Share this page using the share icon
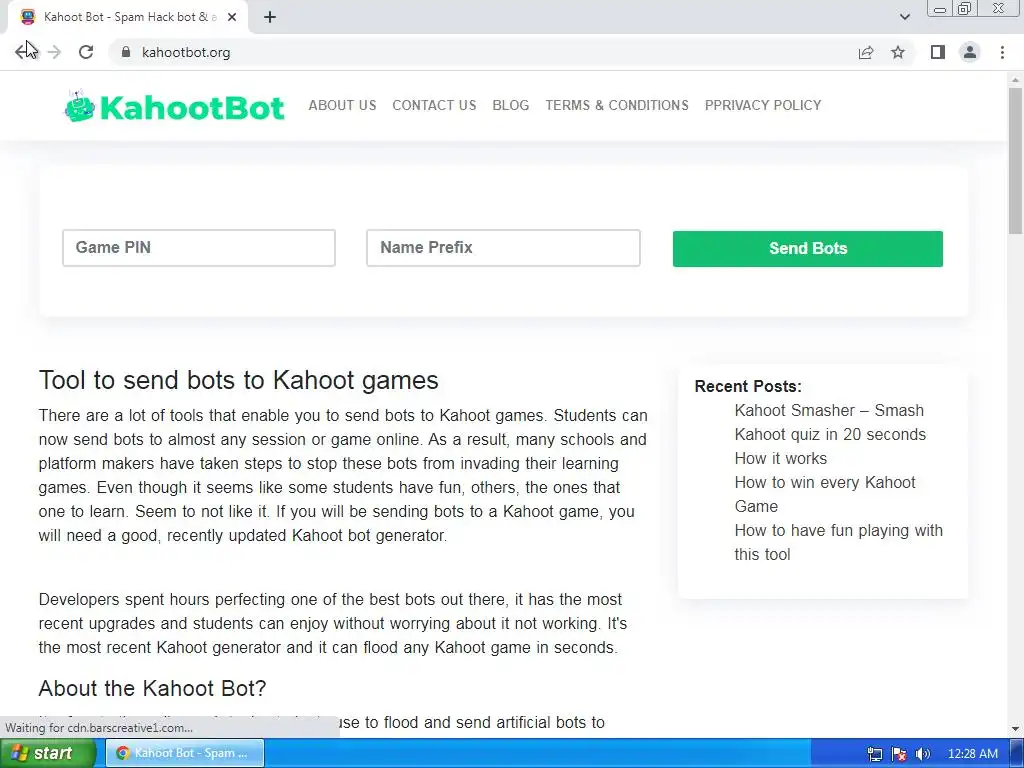 coord(865,52)
